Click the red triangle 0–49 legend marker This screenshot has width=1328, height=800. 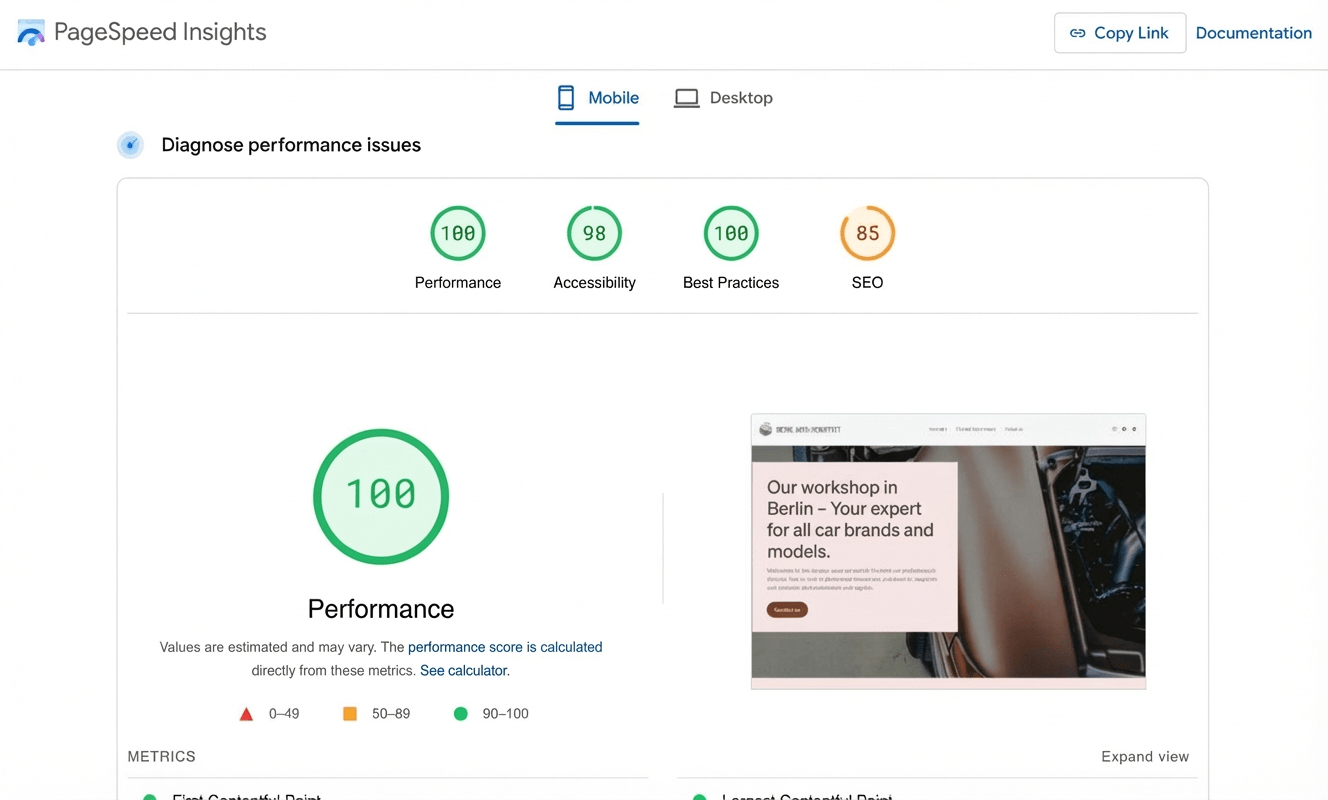246,713
